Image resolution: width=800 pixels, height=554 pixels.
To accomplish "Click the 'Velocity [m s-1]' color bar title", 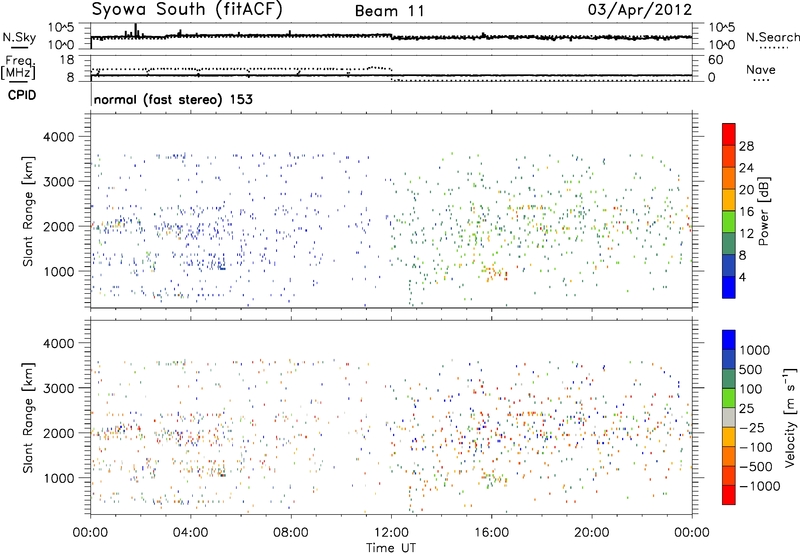I will pyautogui.click(x=790, y=417).
